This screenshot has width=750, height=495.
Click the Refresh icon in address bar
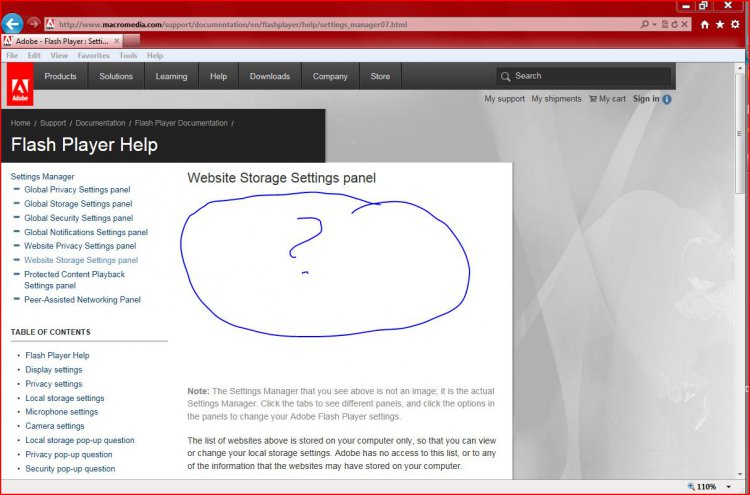(674, 24)
